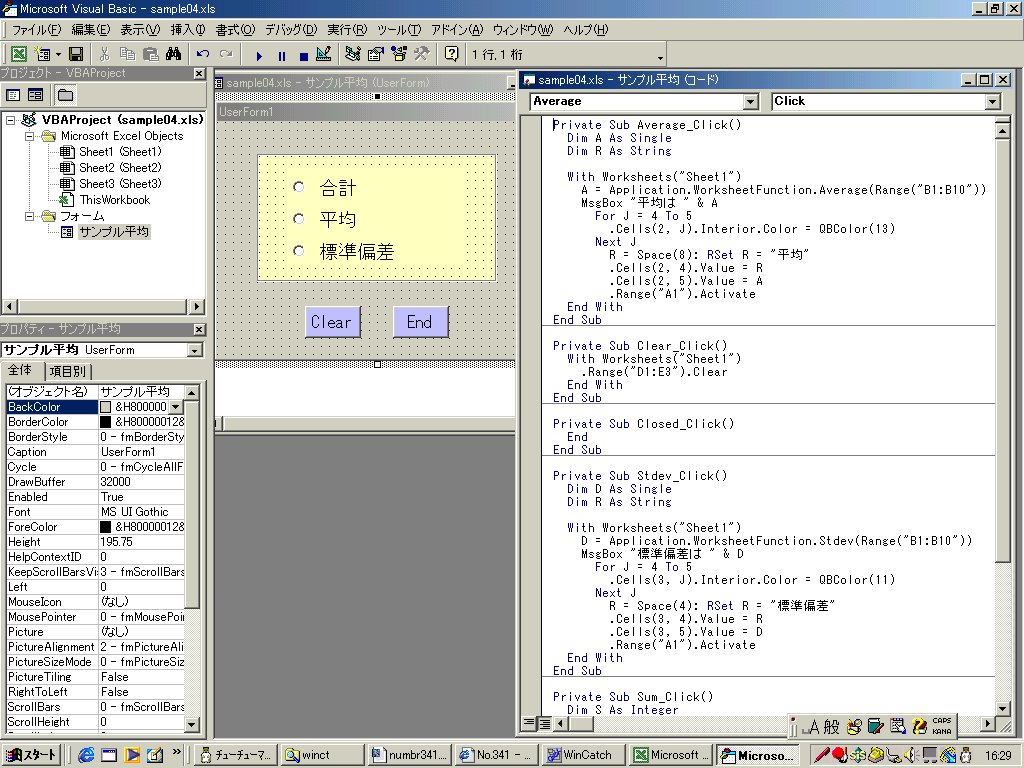Select the 平均 radio button
1024x768 pixels.
299,219
